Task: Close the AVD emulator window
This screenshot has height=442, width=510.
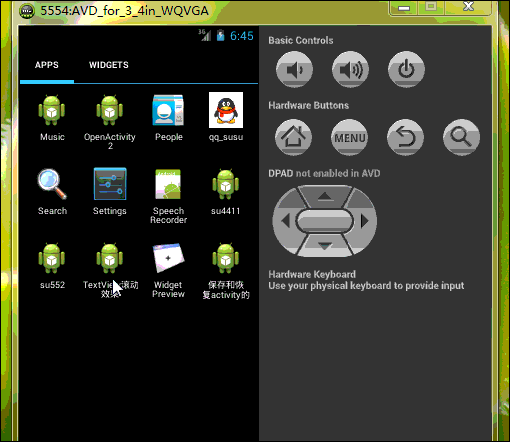Action: [x=468, y=7]
